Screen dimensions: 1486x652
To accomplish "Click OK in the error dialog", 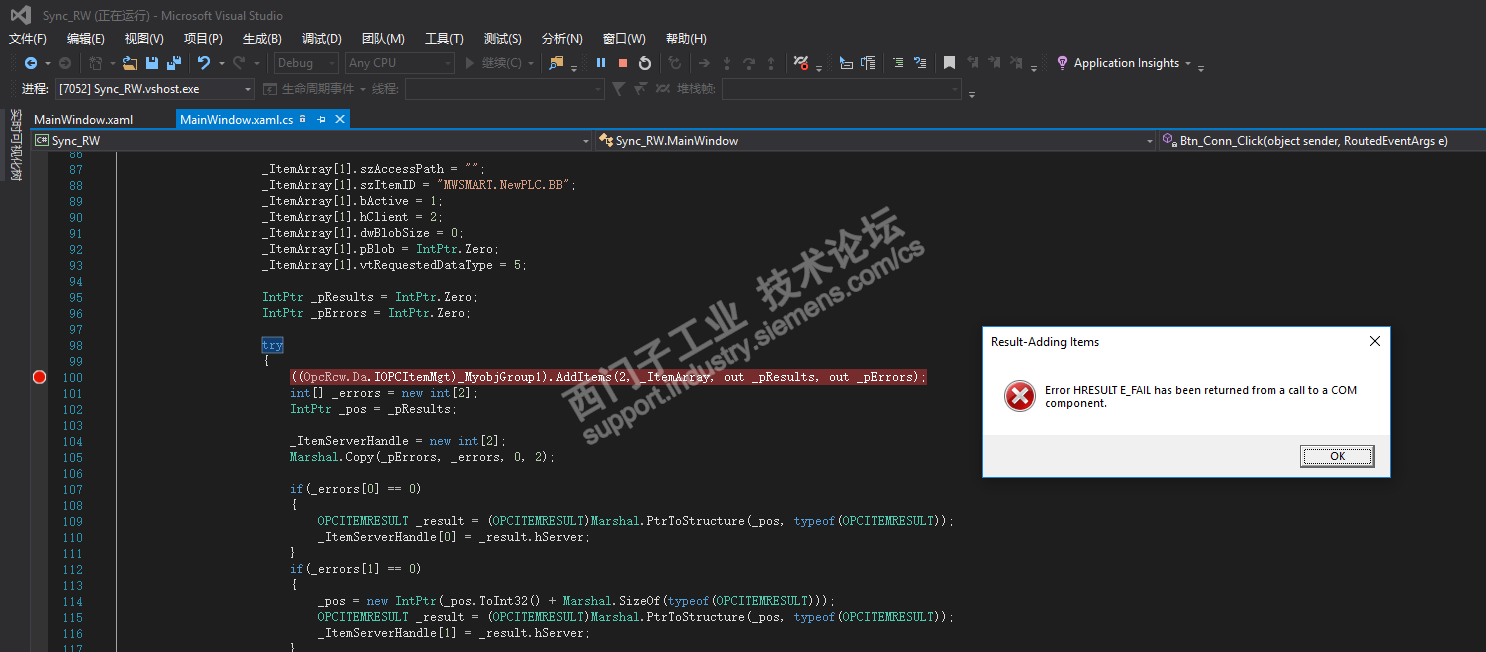I will click(1337, 456).
